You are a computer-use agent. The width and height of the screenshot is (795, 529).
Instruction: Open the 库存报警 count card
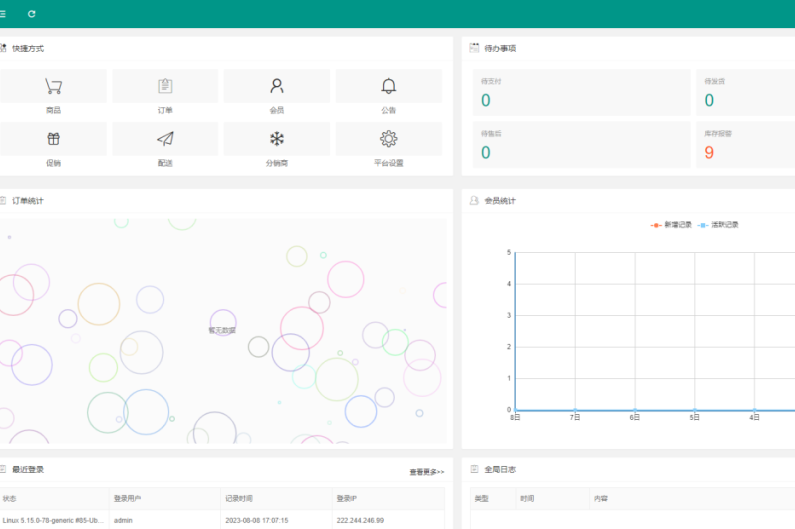tap(745, 145)
